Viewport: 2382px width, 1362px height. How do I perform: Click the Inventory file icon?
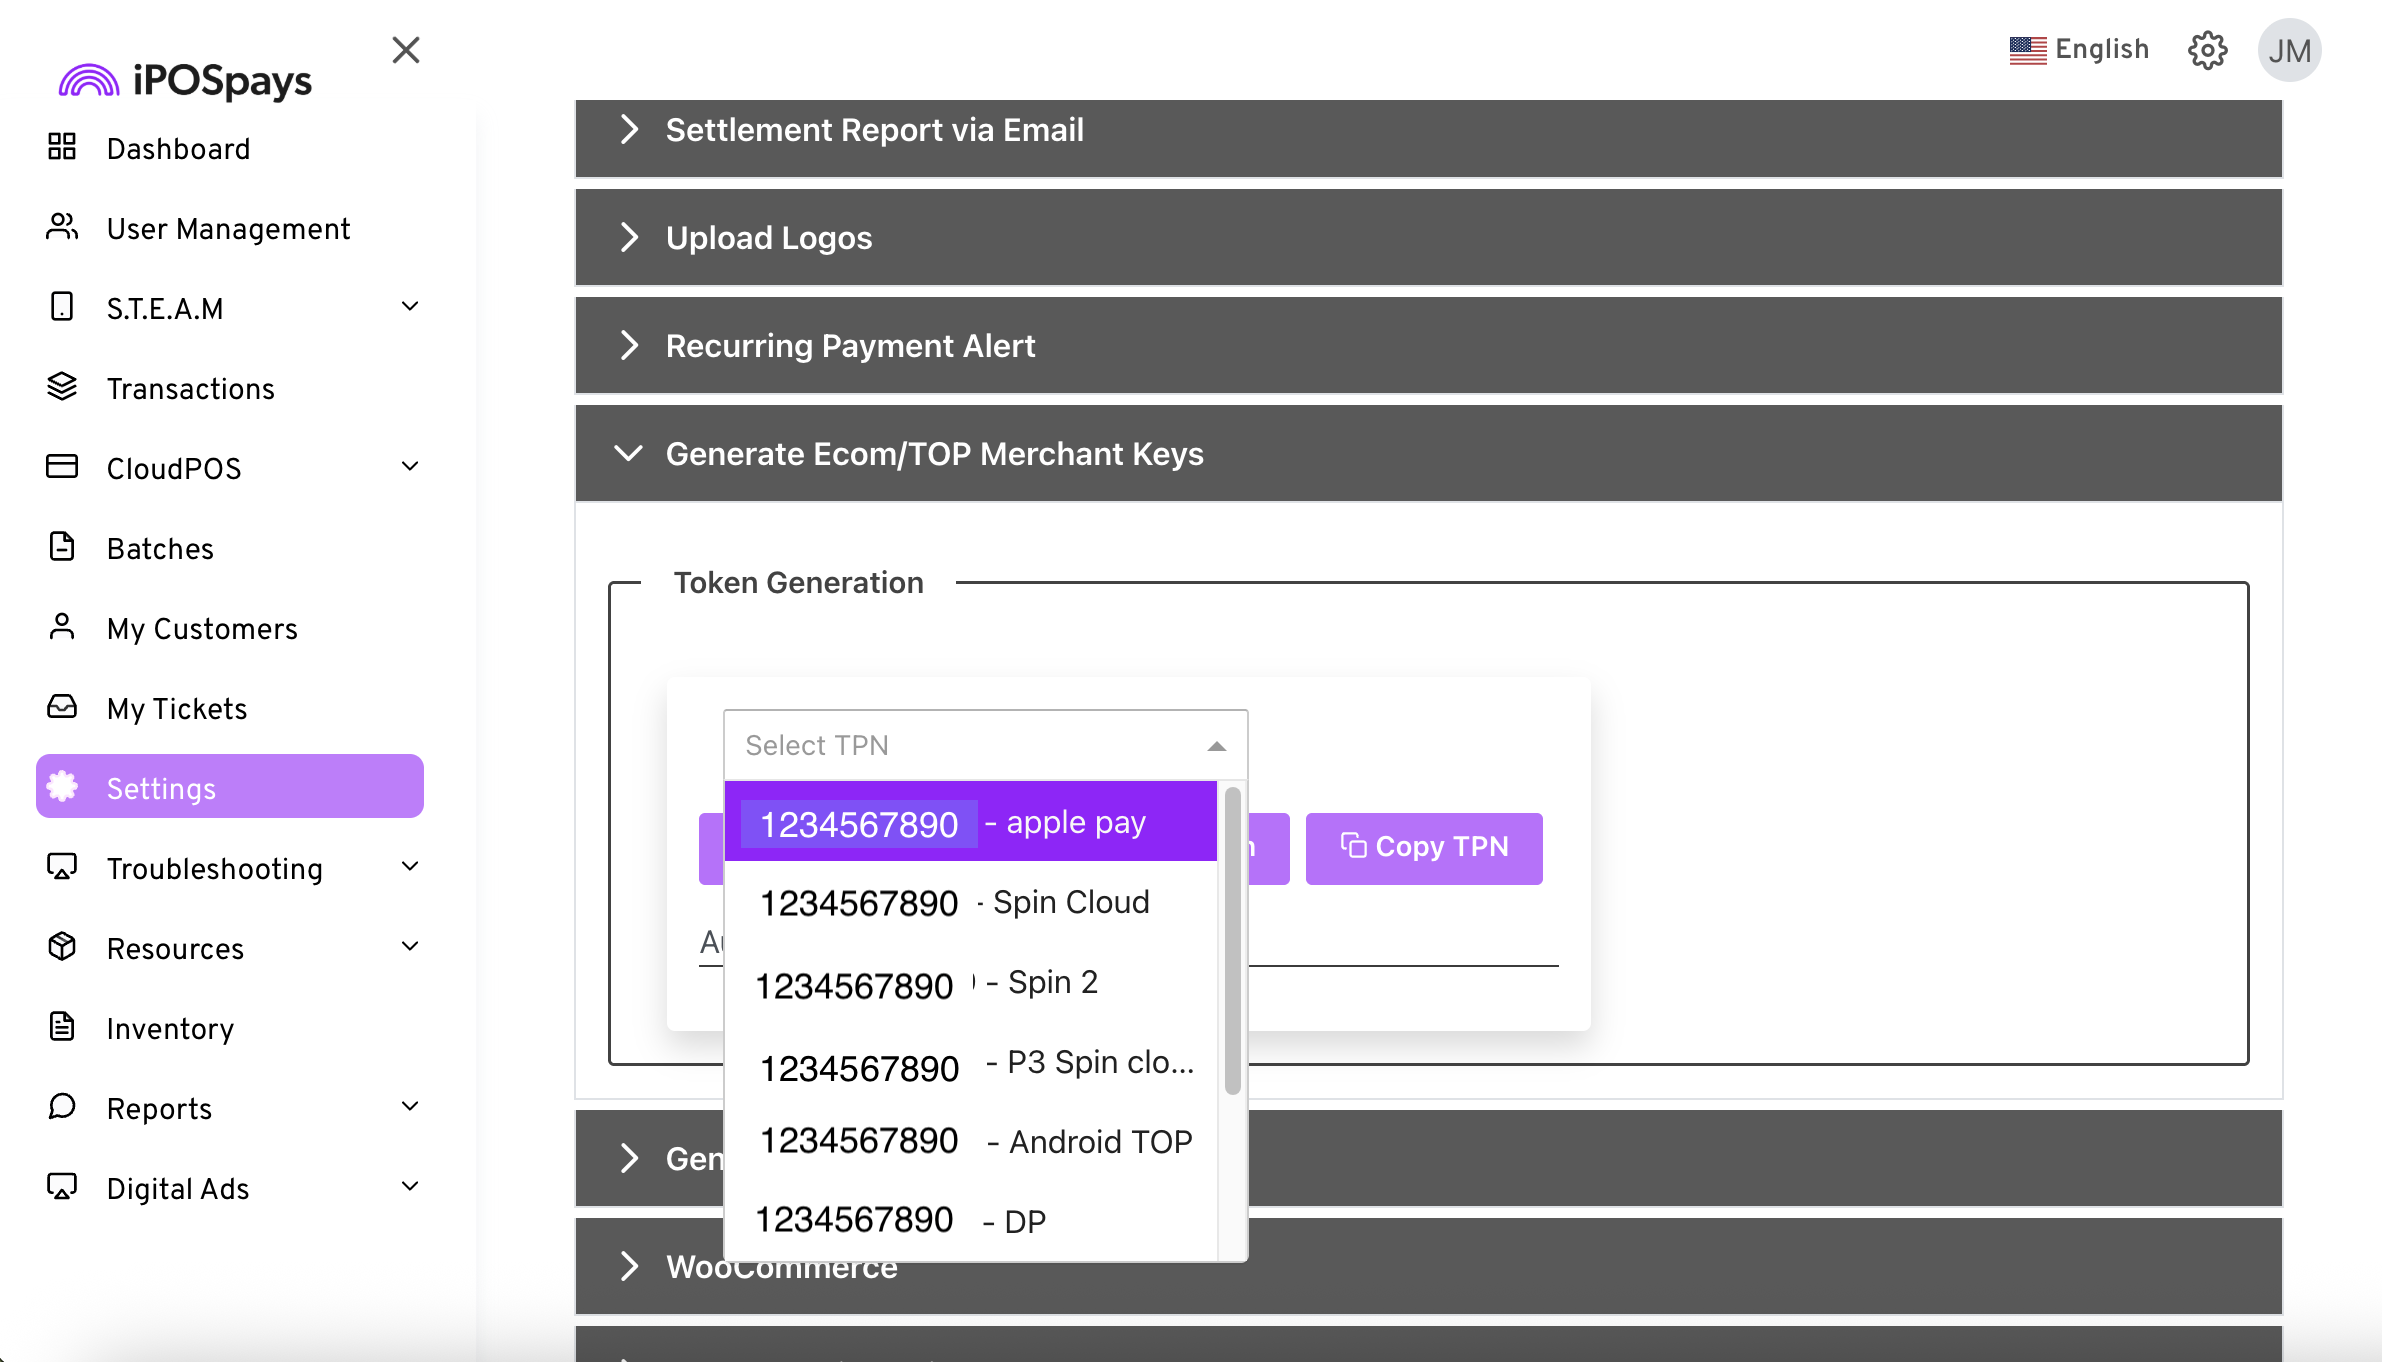(x=62, y=1027)
